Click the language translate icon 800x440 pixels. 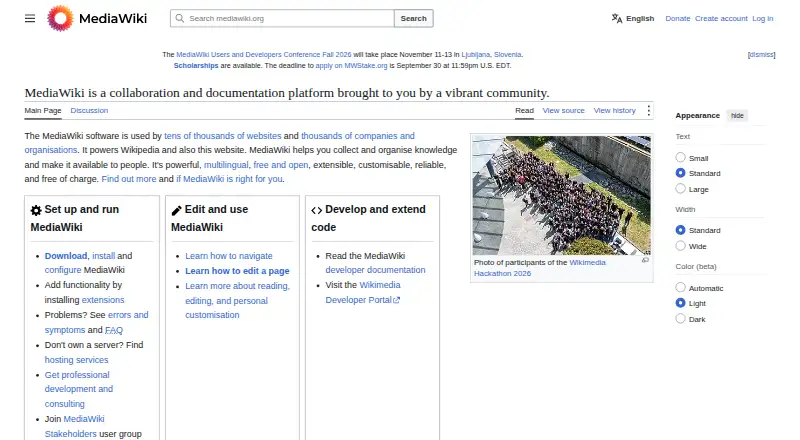click(617, 18)
